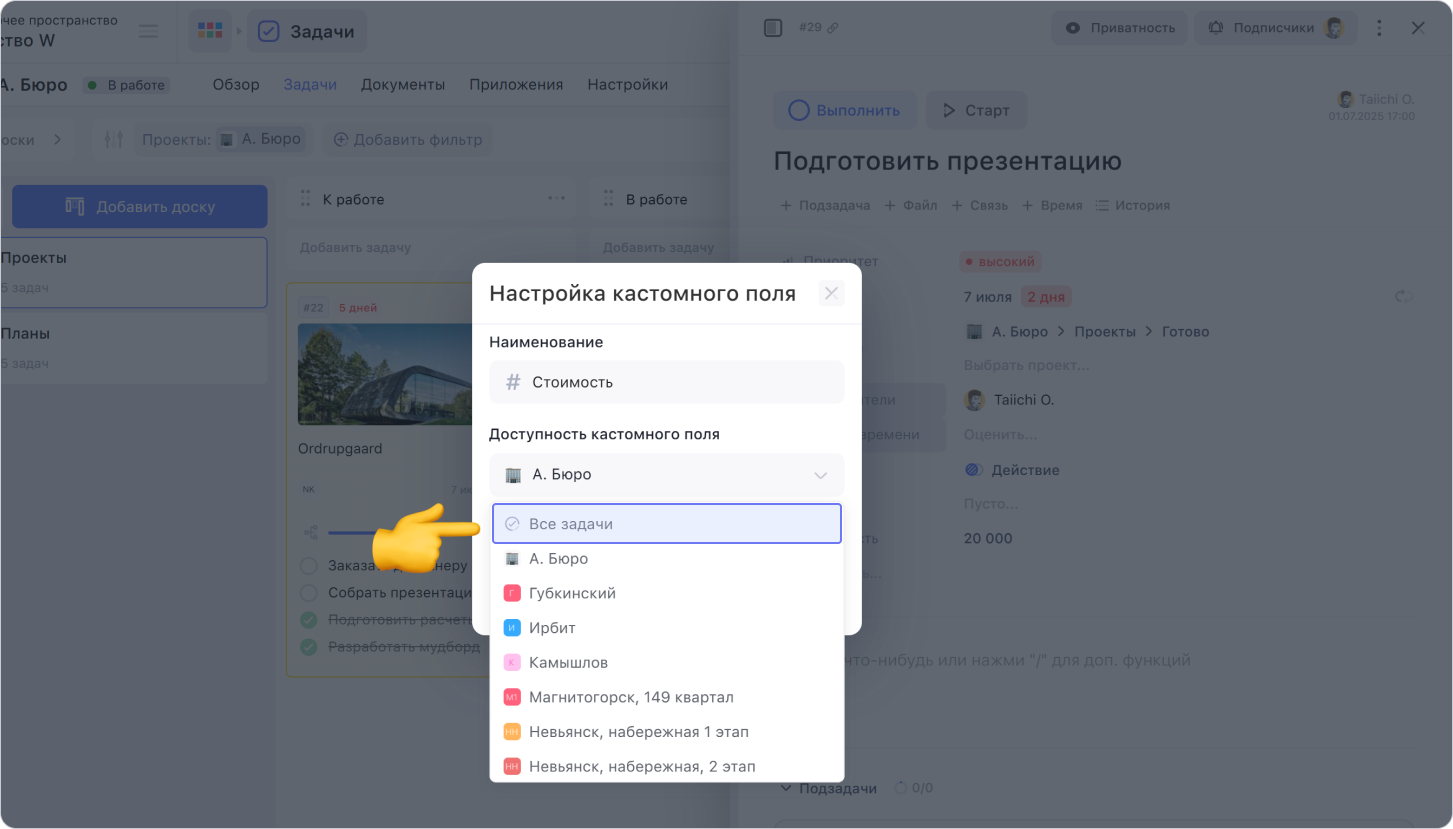Click the pink Камышлов project icon
The width and height of the screenshot is (1453, 829).
(512, 662)
